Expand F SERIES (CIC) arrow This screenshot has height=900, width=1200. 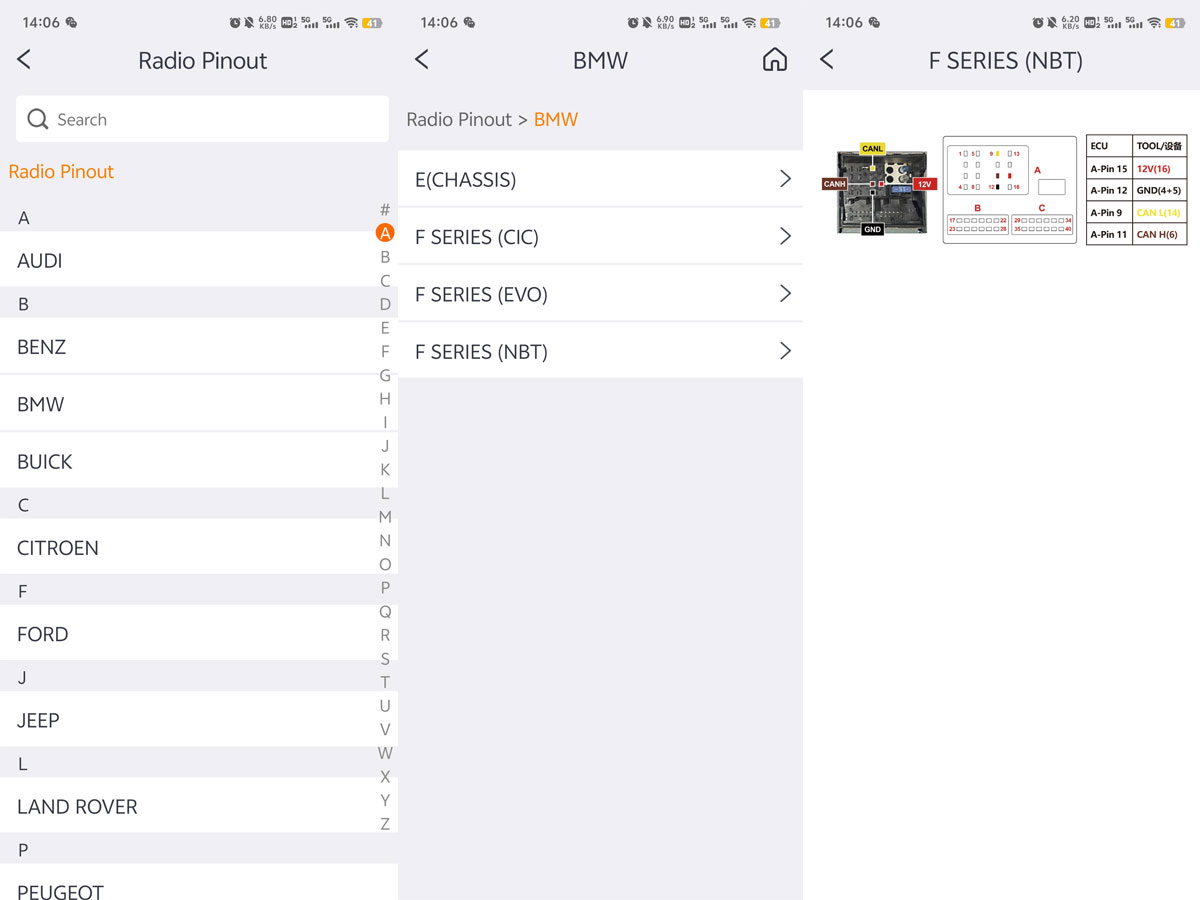(785, 236)
